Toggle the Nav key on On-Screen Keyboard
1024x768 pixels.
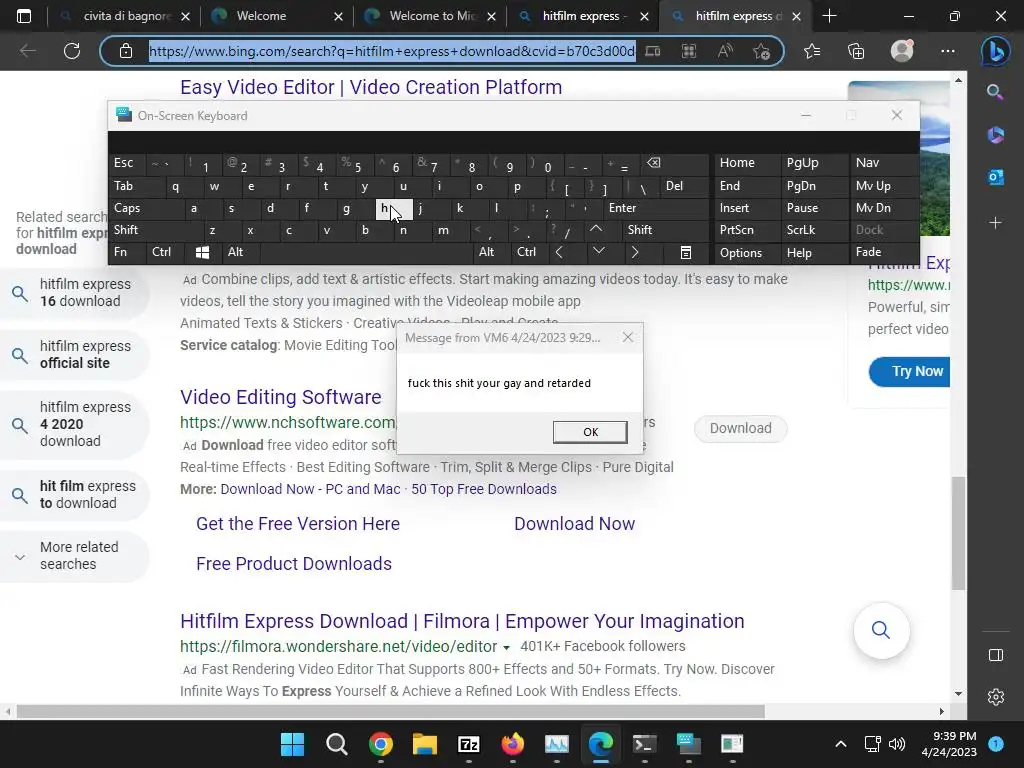tap(884, 163)
